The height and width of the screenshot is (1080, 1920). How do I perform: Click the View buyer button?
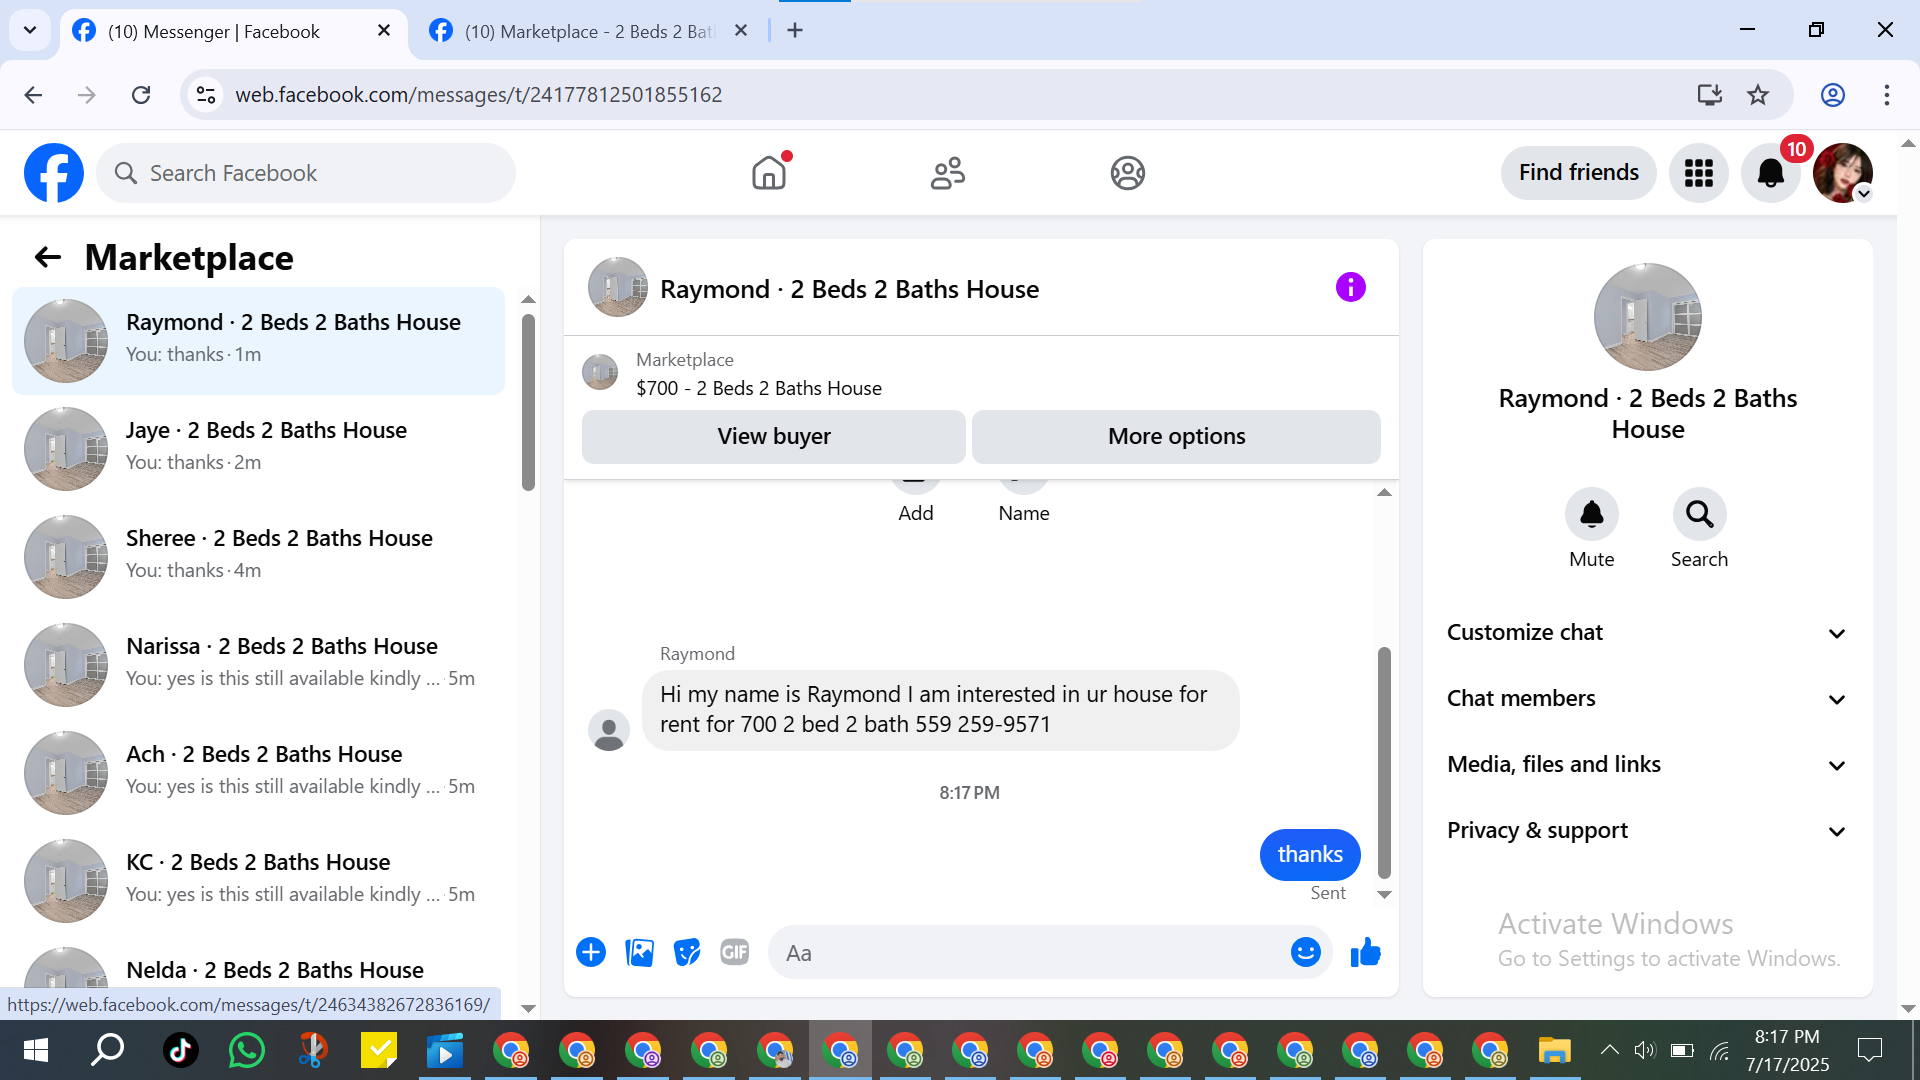pyautogui.click(x=773, y=437)
